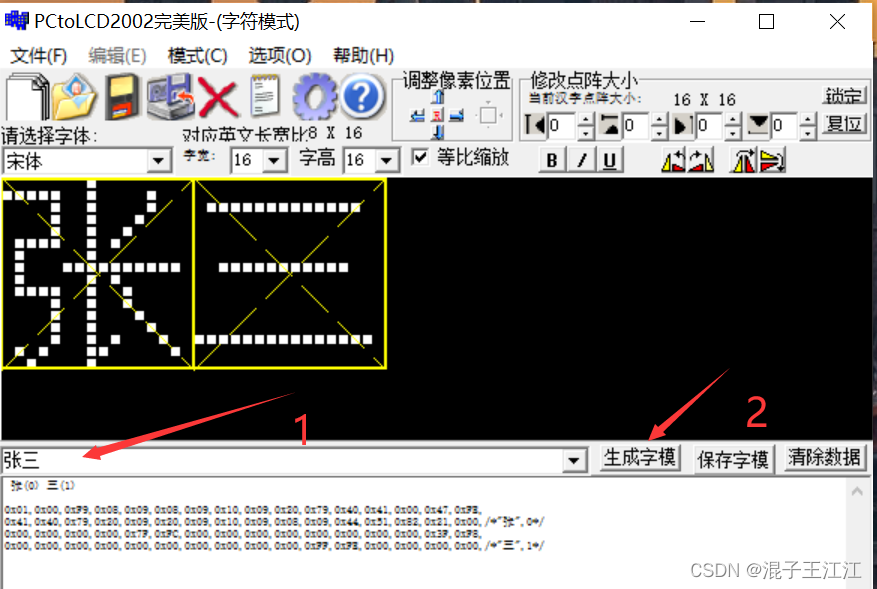Click the red X delete icon
The image size is (877, 589).
point(218,98)
